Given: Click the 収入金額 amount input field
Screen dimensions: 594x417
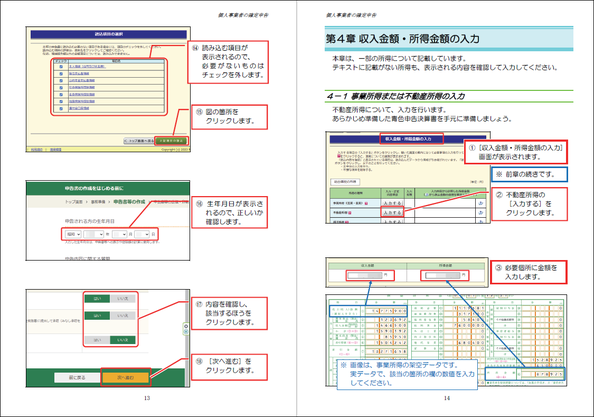Looking at the screenshot, I should (366, 275).
